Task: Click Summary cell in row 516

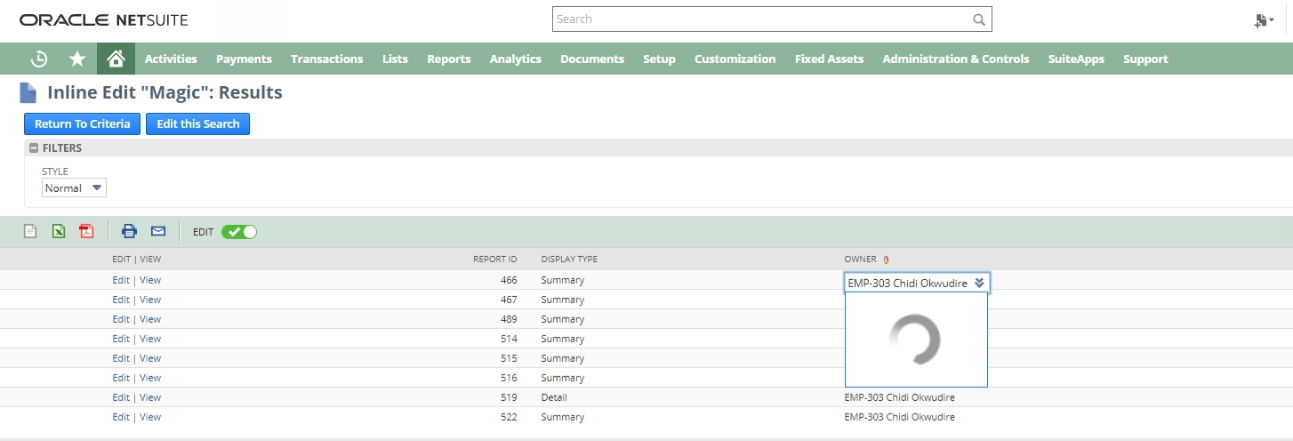Action: 563,378
